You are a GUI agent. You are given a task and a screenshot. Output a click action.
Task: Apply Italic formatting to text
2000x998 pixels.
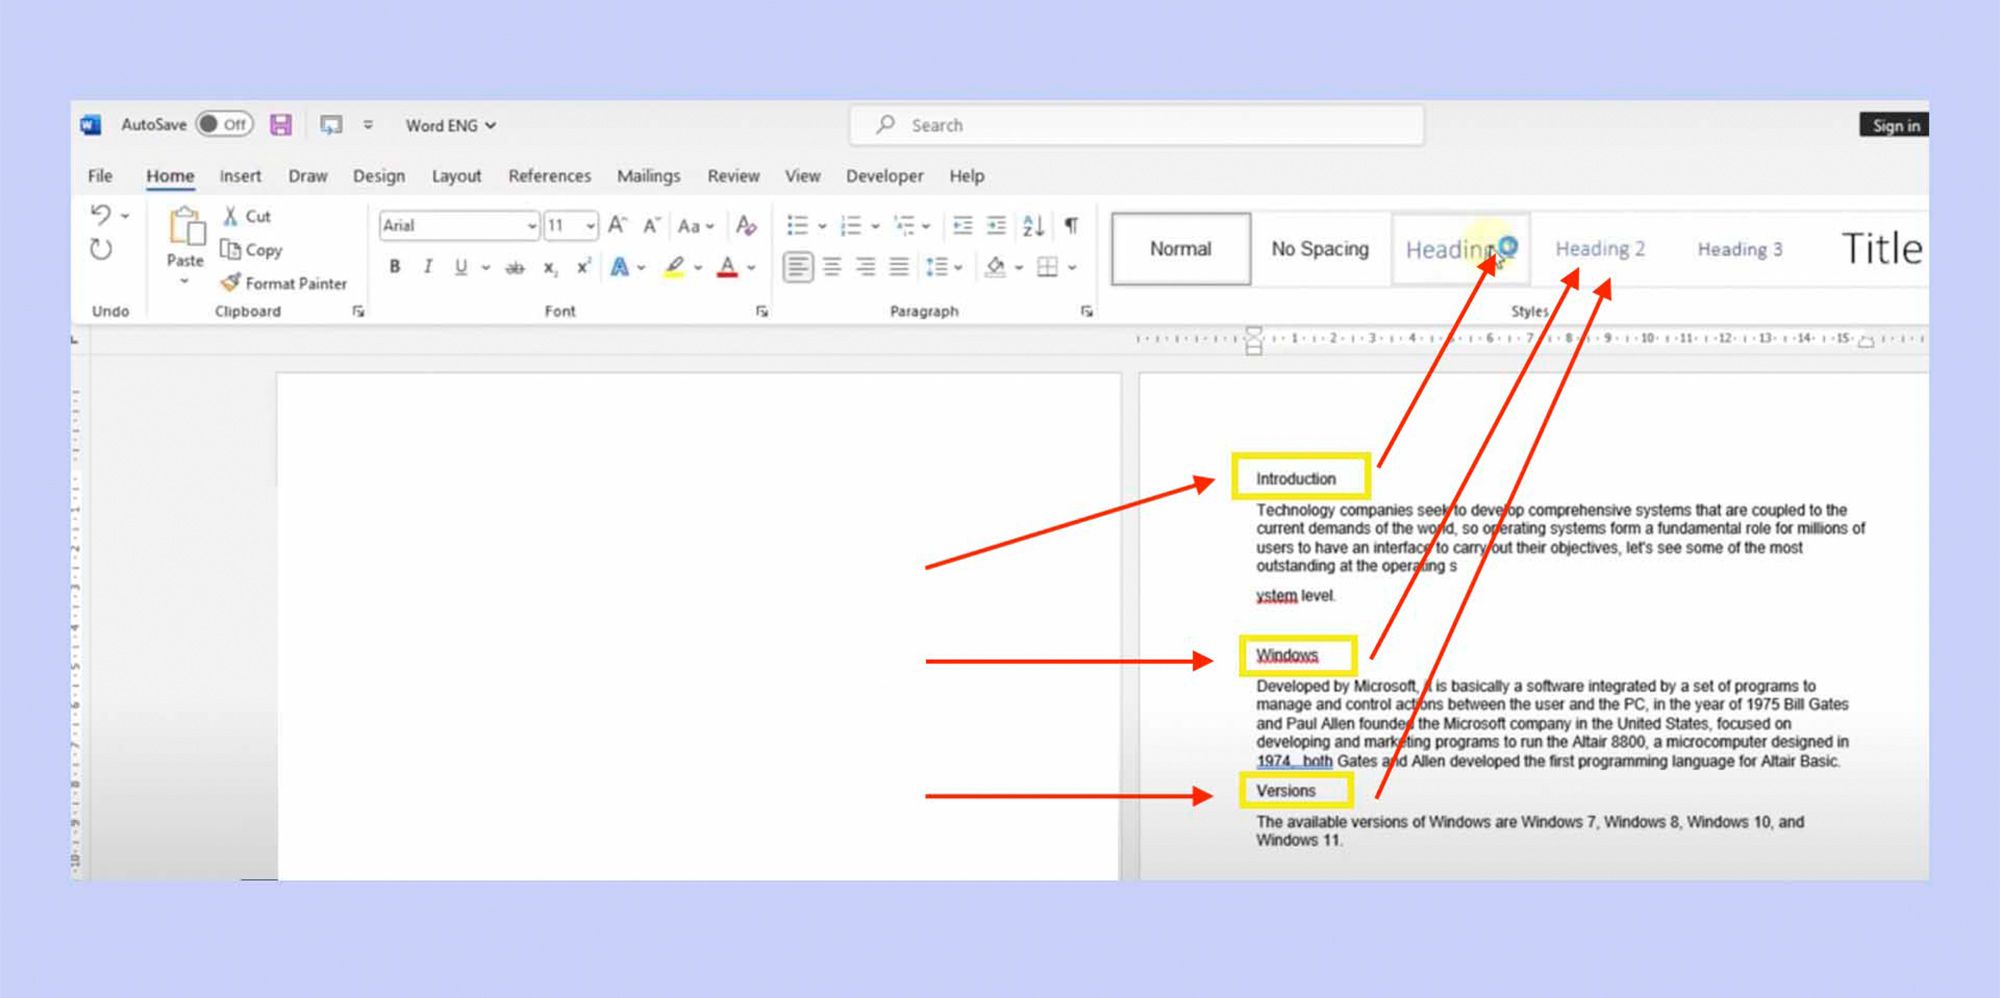pyautogui.click(x=428, y=267)
